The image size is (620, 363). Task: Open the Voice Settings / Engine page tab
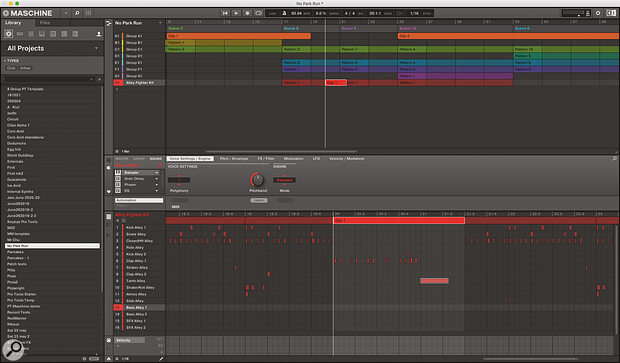(x=190, y=159)
